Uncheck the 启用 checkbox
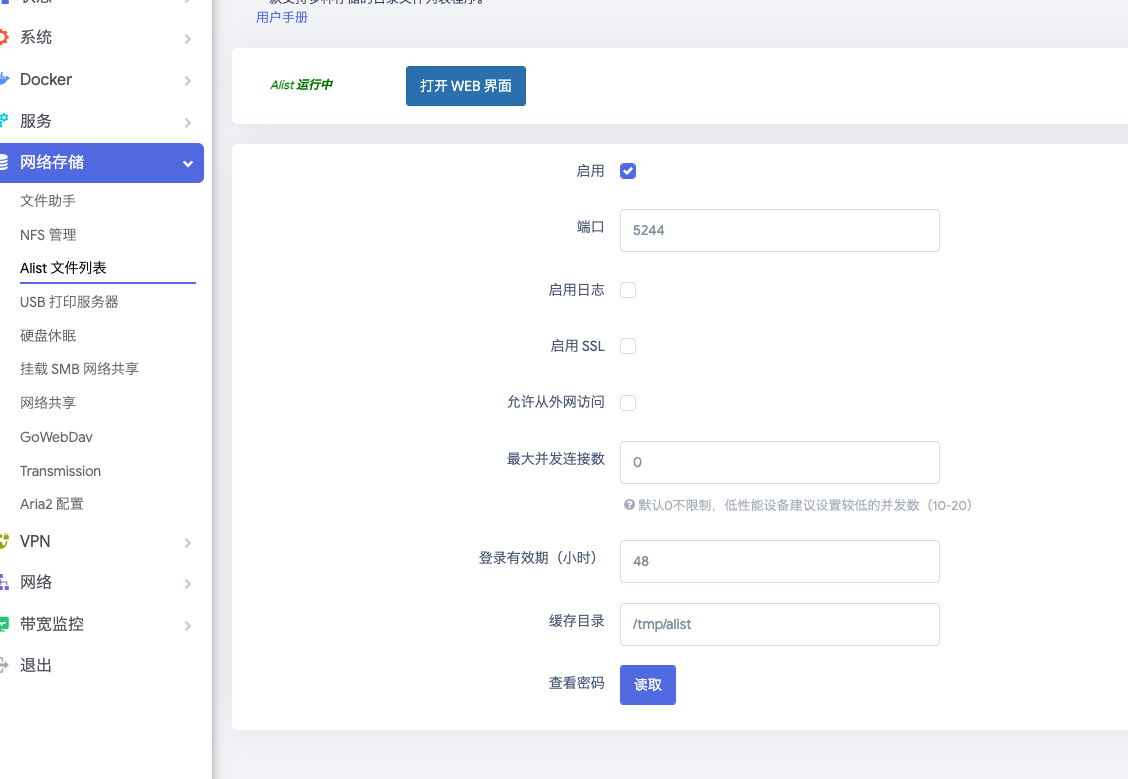This screenshot has height=779, width=1128. pos(628,170)
